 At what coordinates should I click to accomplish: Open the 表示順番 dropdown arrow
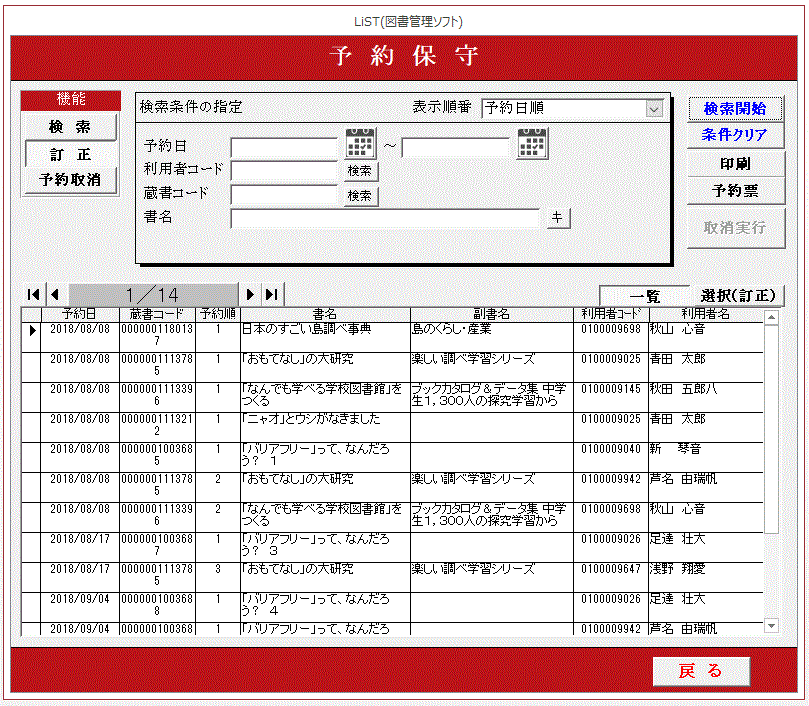pos(654,109)
